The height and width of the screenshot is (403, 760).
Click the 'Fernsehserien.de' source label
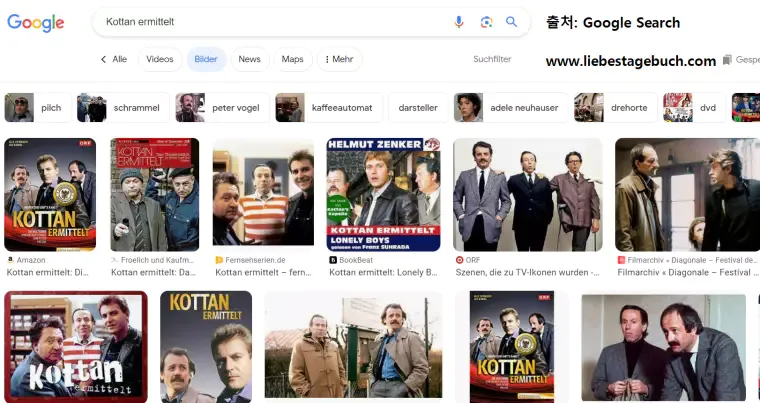(255, 260)
